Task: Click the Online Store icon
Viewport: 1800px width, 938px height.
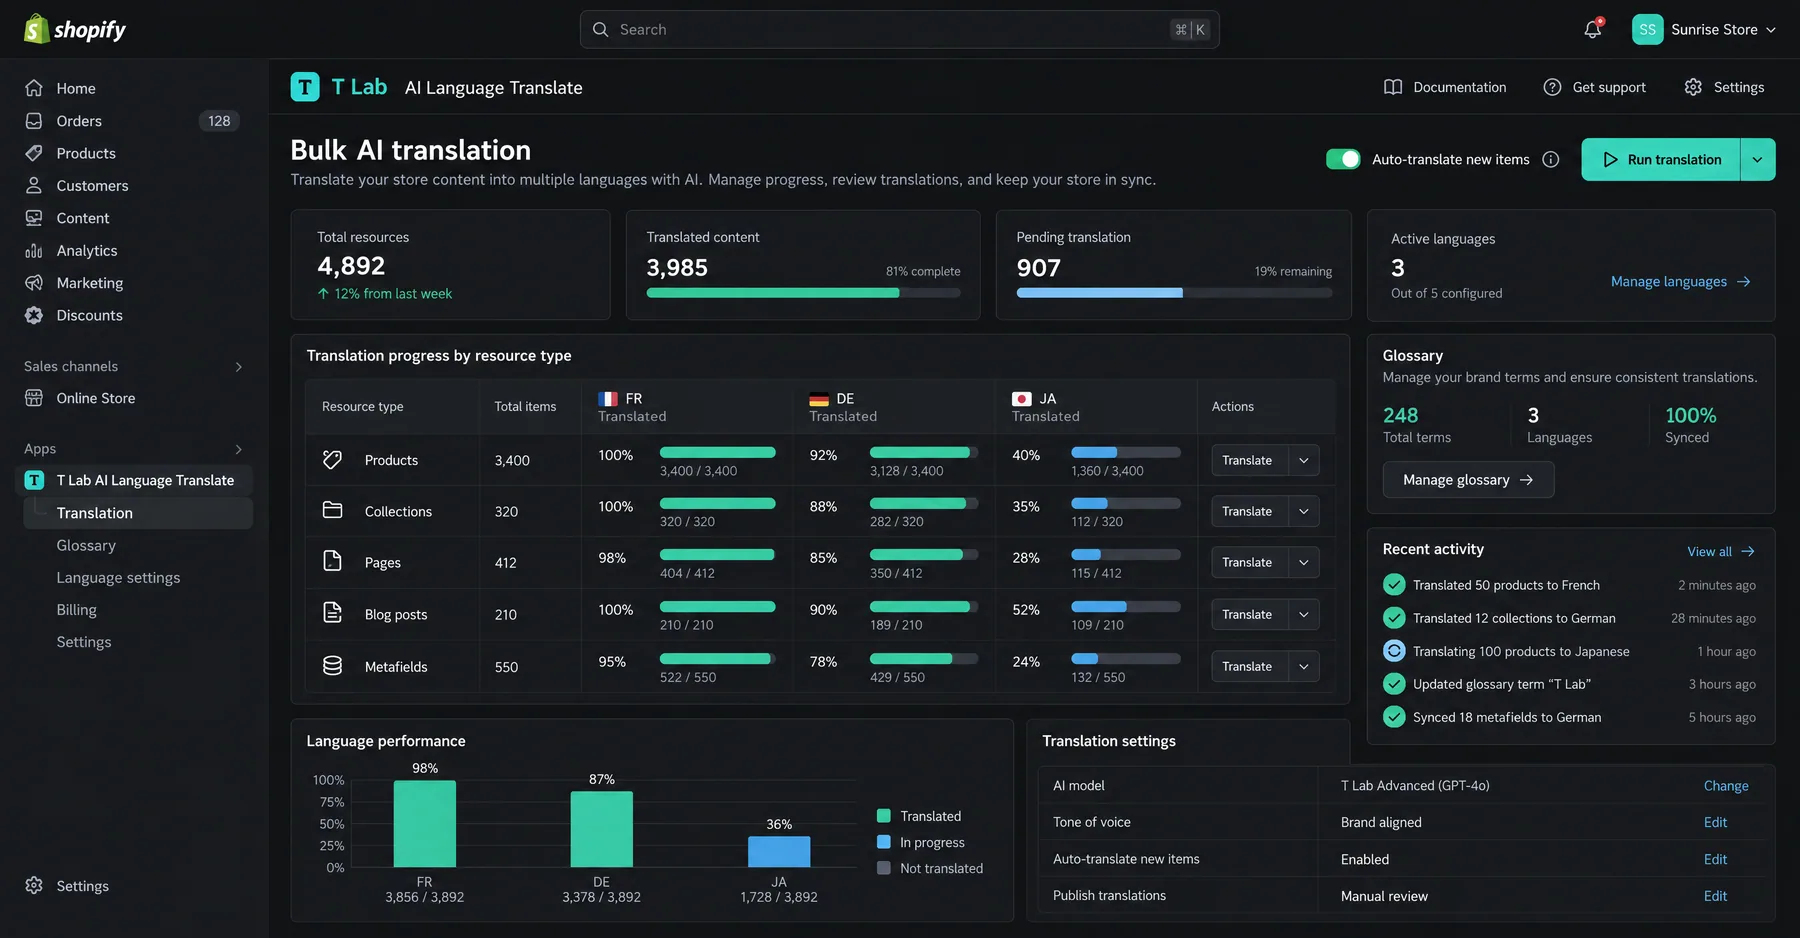Action: click(x=34, y=398)
